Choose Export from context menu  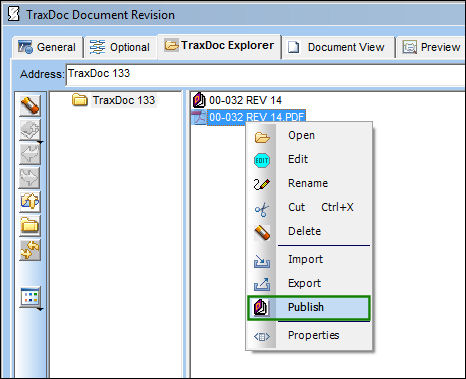pos(308,283)
